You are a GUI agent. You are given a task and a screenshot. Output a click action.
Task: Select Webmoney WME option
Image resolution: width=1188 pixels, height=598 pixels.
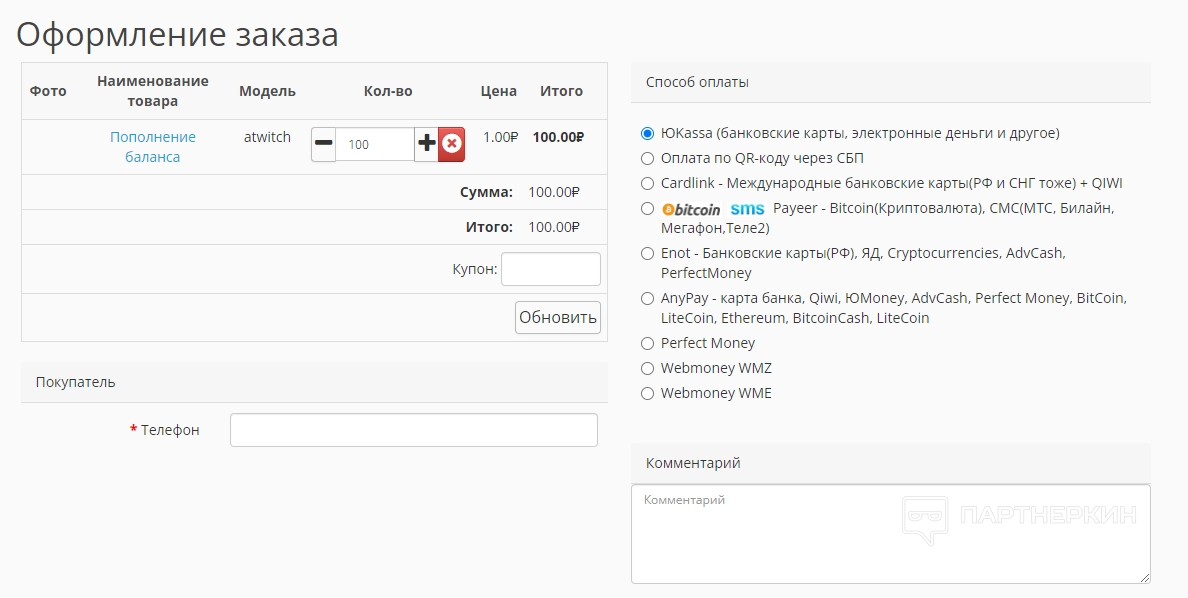click(647, 393)
